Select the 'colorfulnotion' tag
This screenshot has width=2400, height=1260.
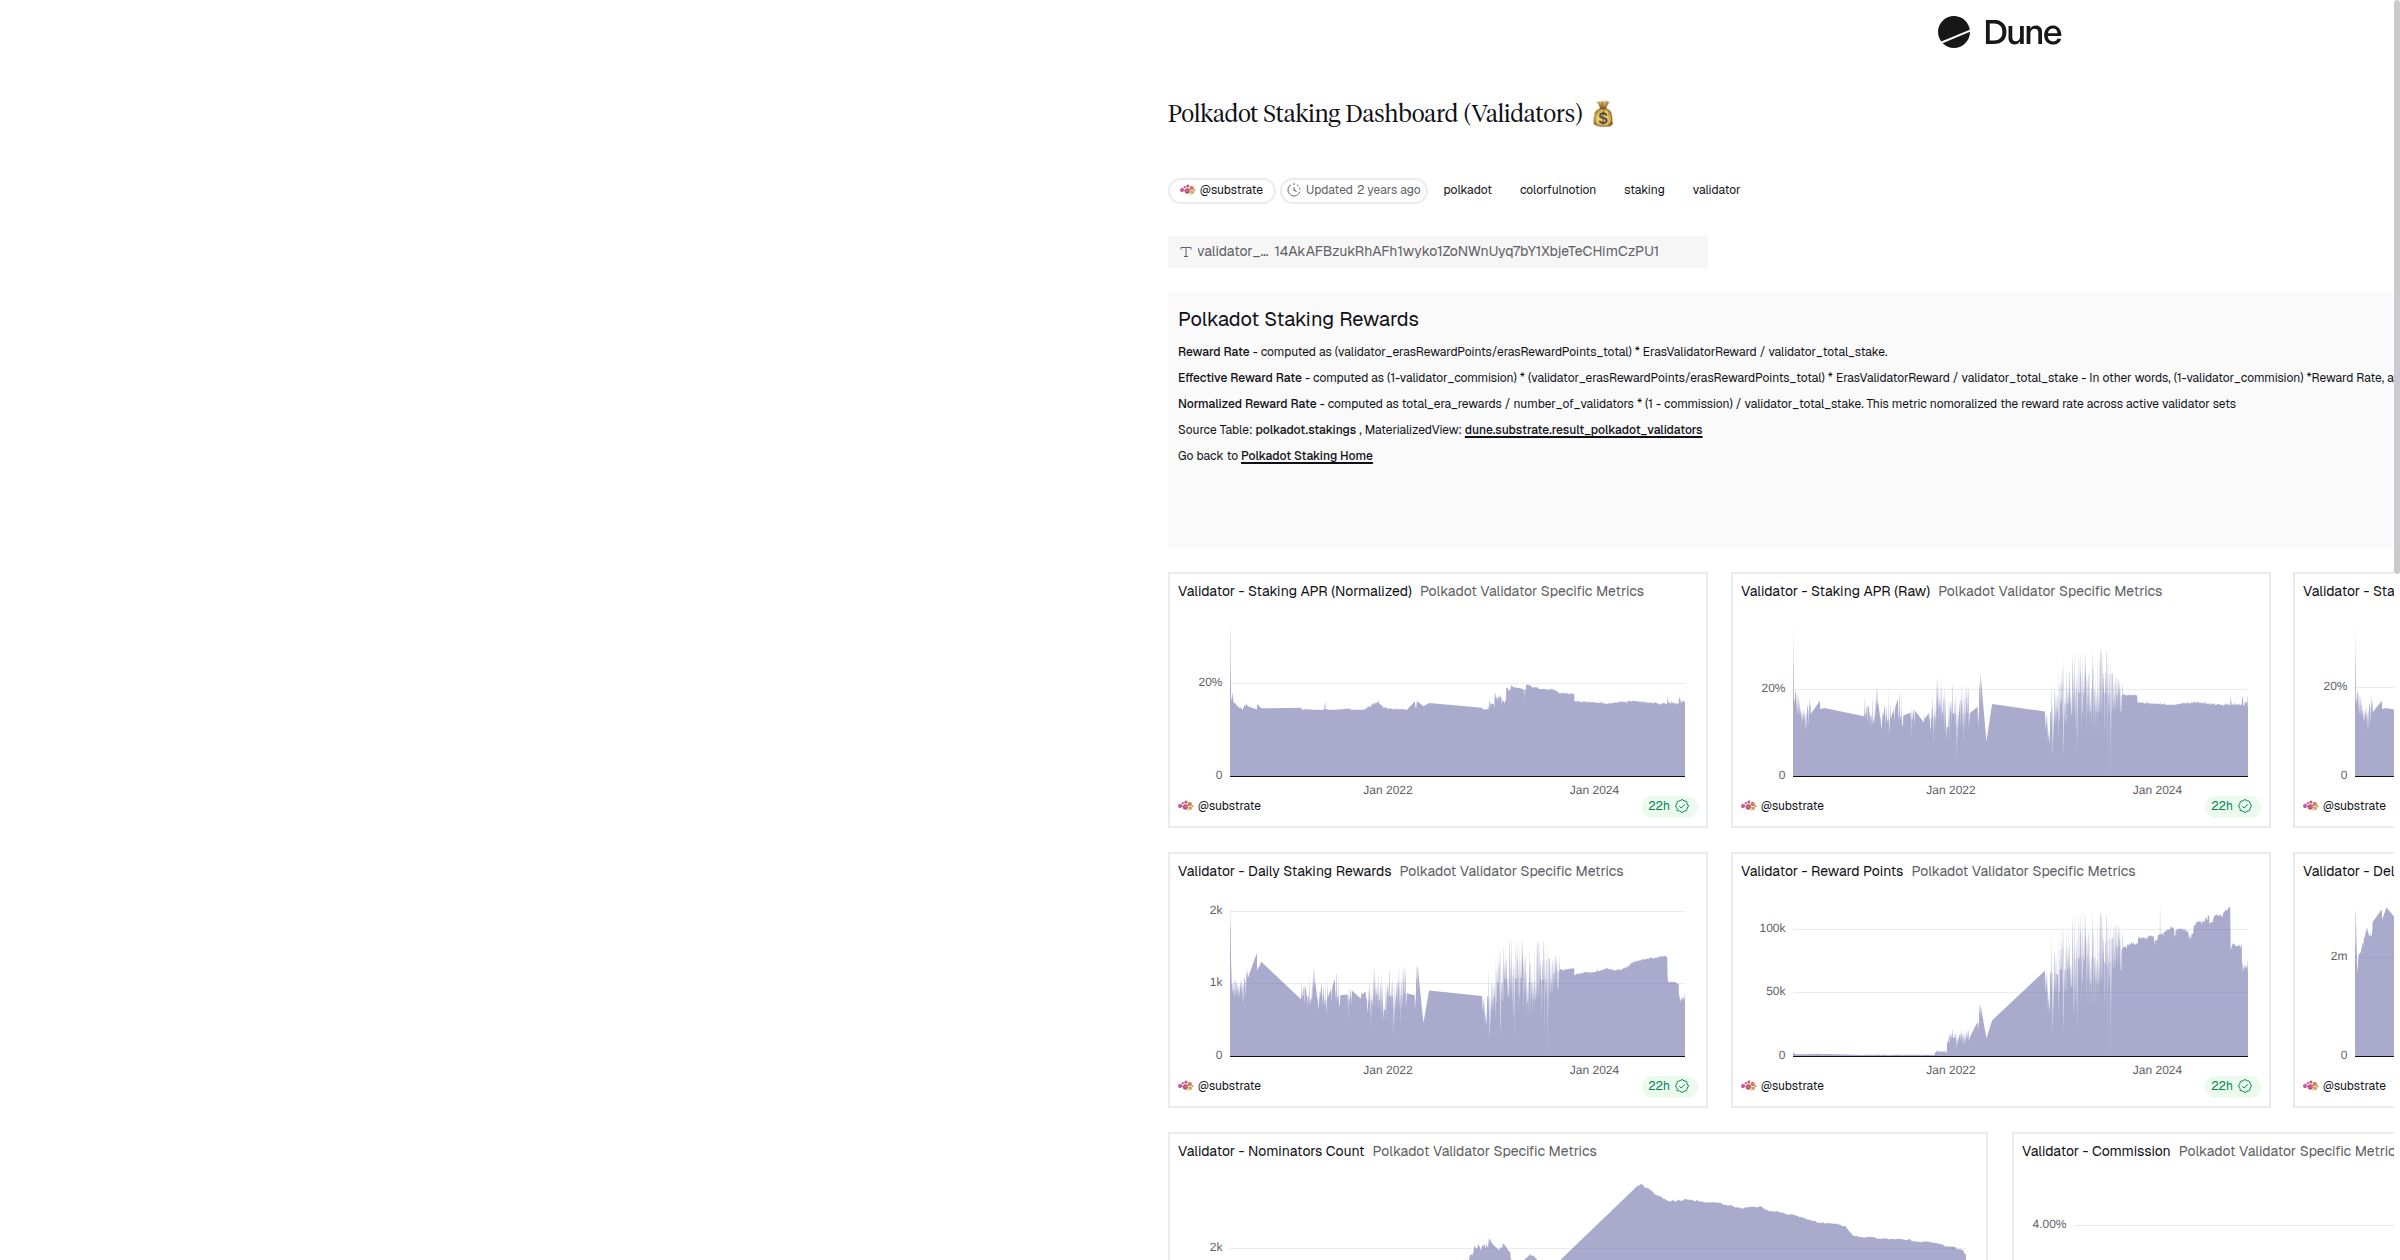tap(1557, 190)
